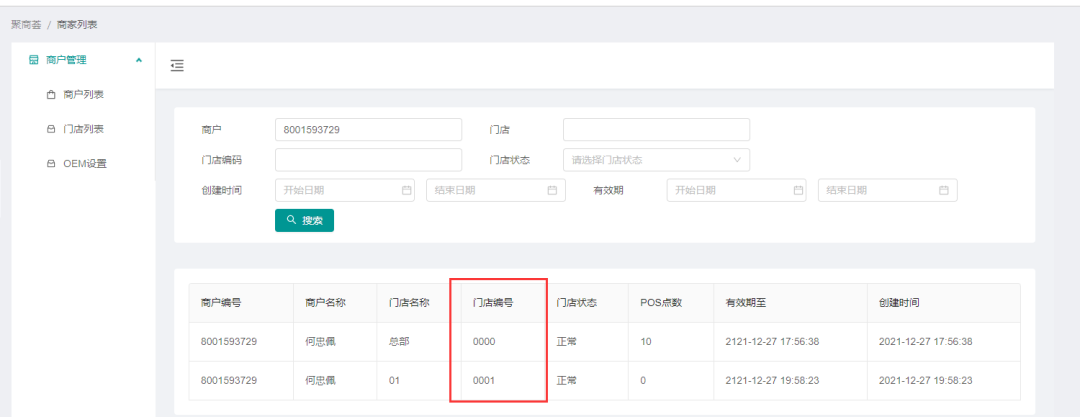Image resolution: width=1080 pixels, height=417 pixels.
Task: Focus the 门店编码 text input
Action: [x=367, y=160]
